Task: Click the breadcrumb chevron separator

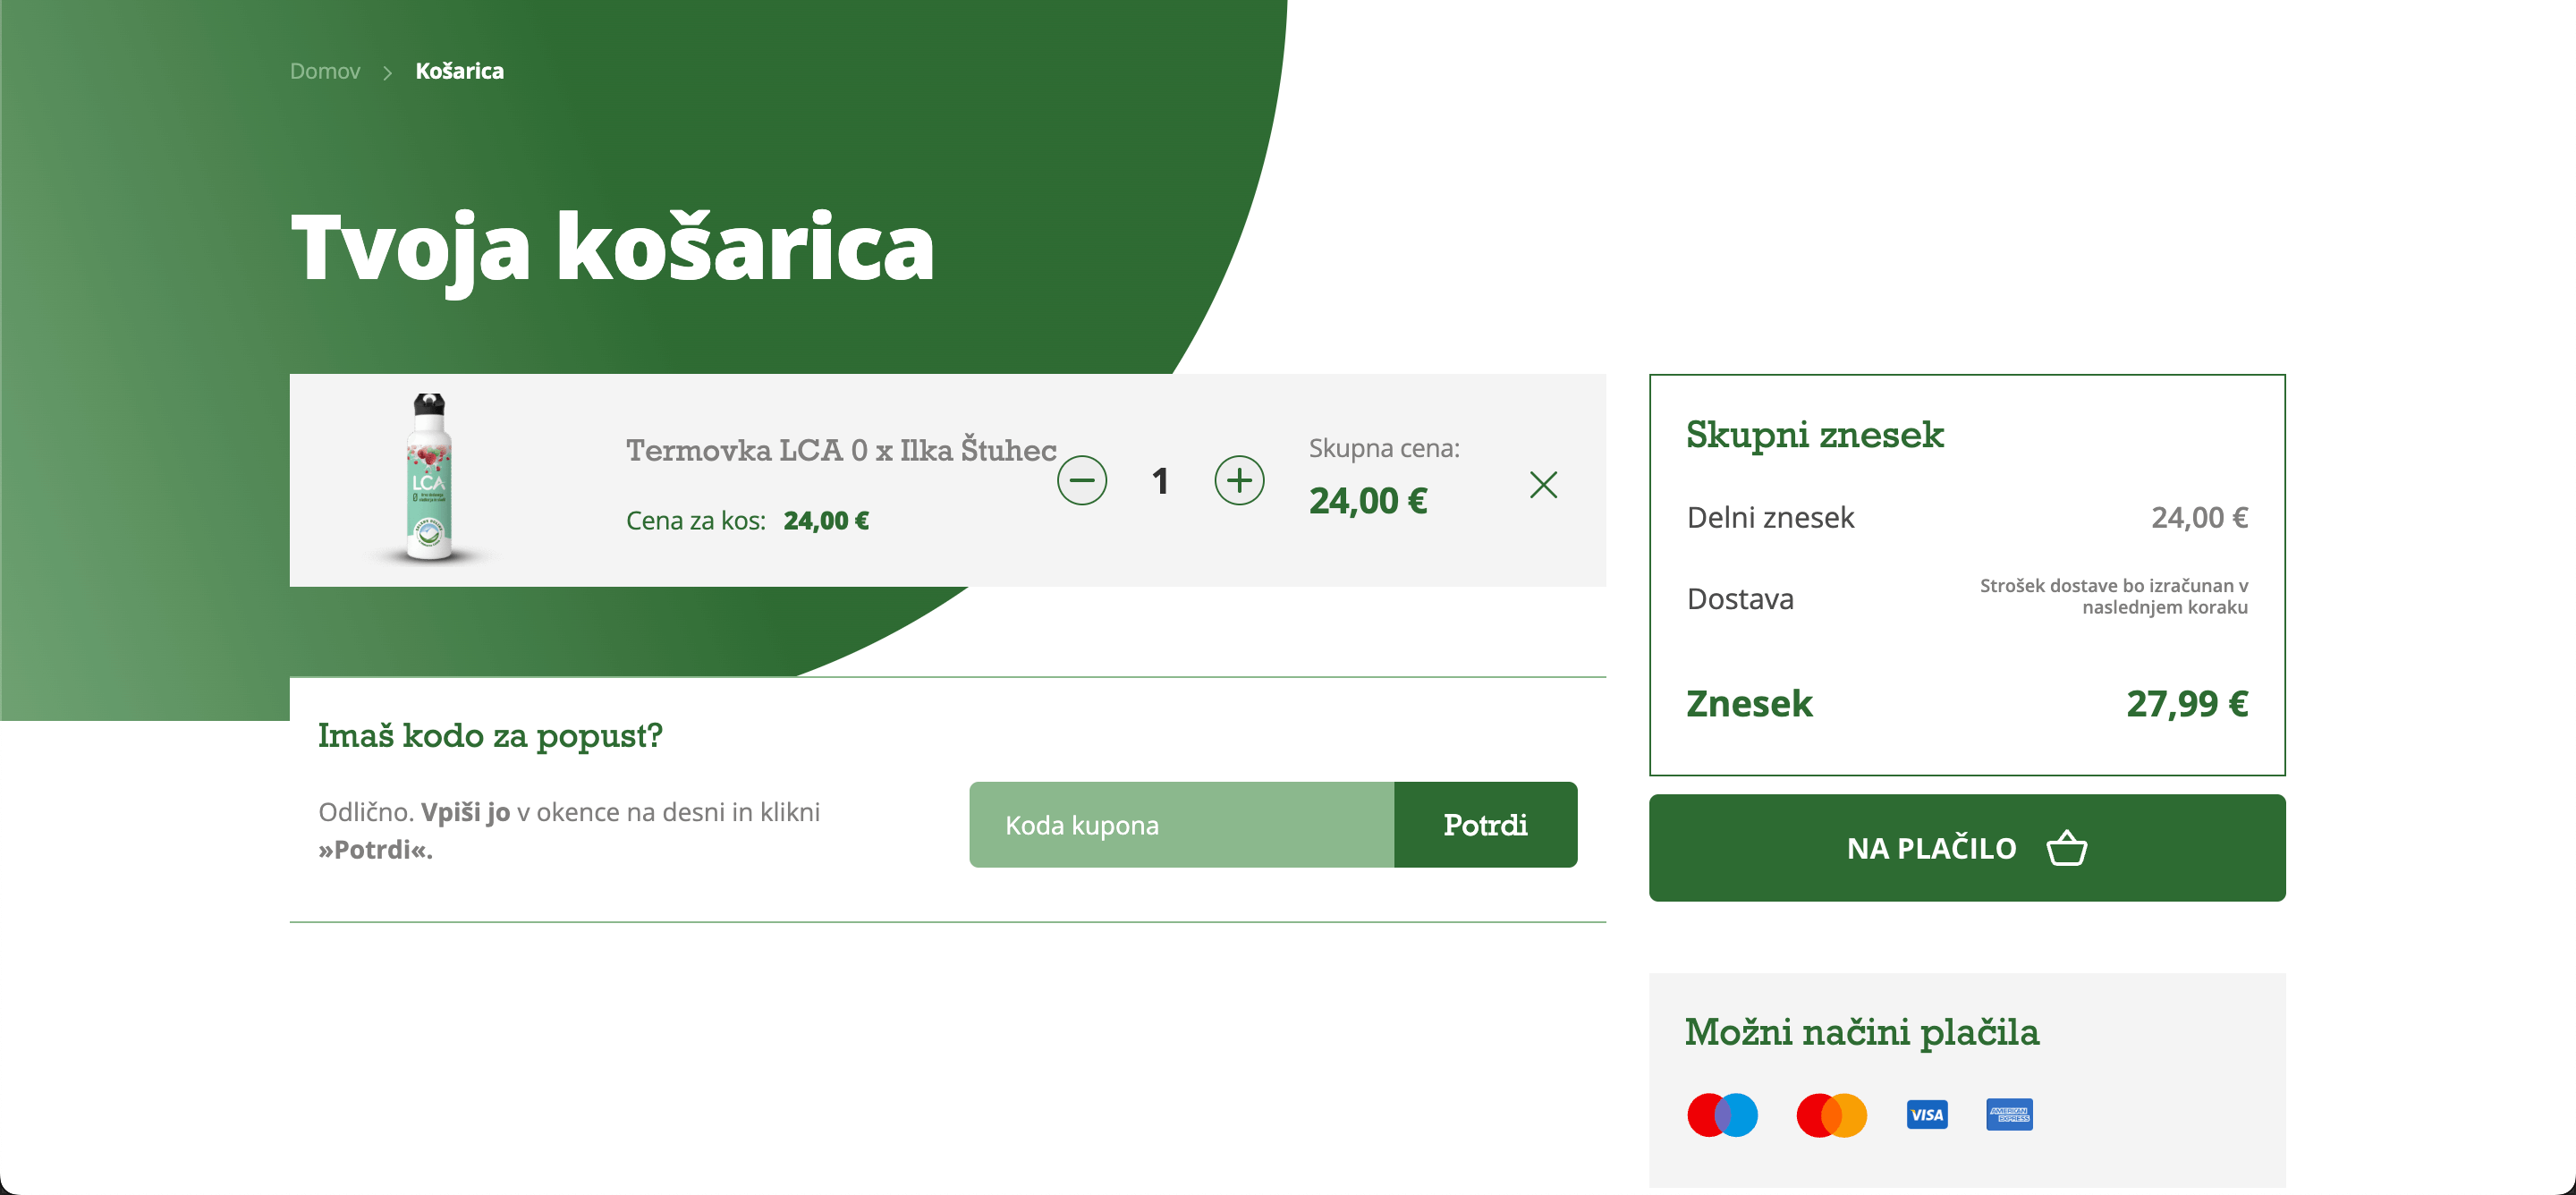Action: (387, 72)
